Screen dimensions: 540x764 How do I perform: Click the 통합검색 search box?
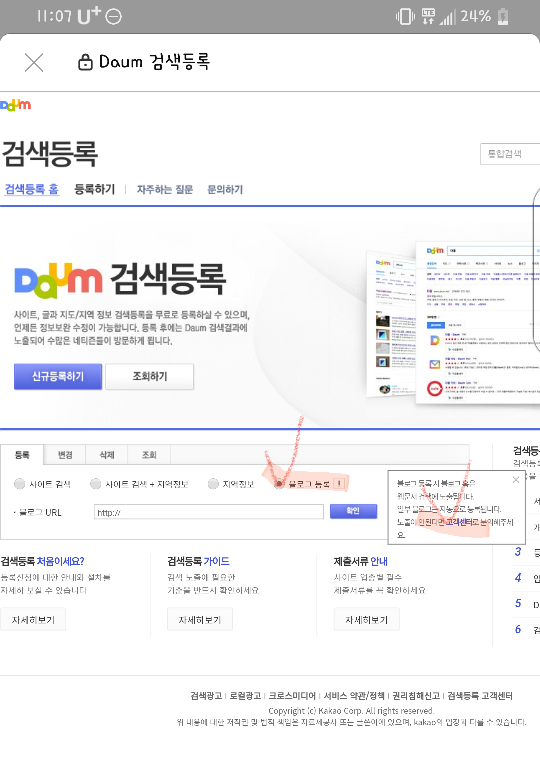[x=510, y=154]
